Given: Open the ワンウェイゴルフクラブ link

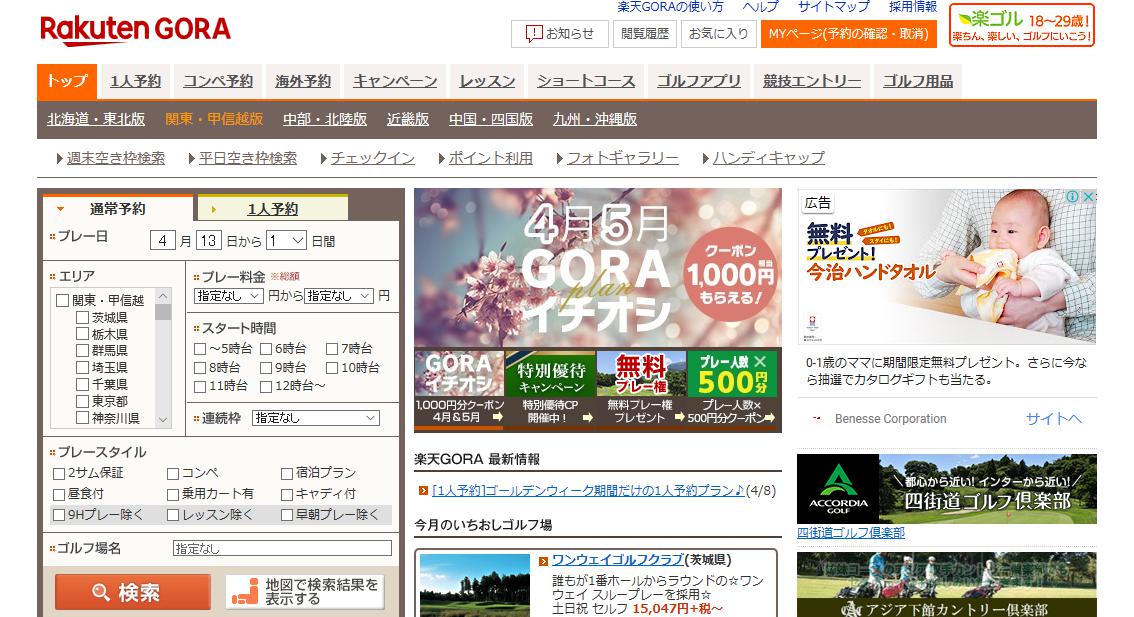Looking at the screenshot, I should pos(617,559).
